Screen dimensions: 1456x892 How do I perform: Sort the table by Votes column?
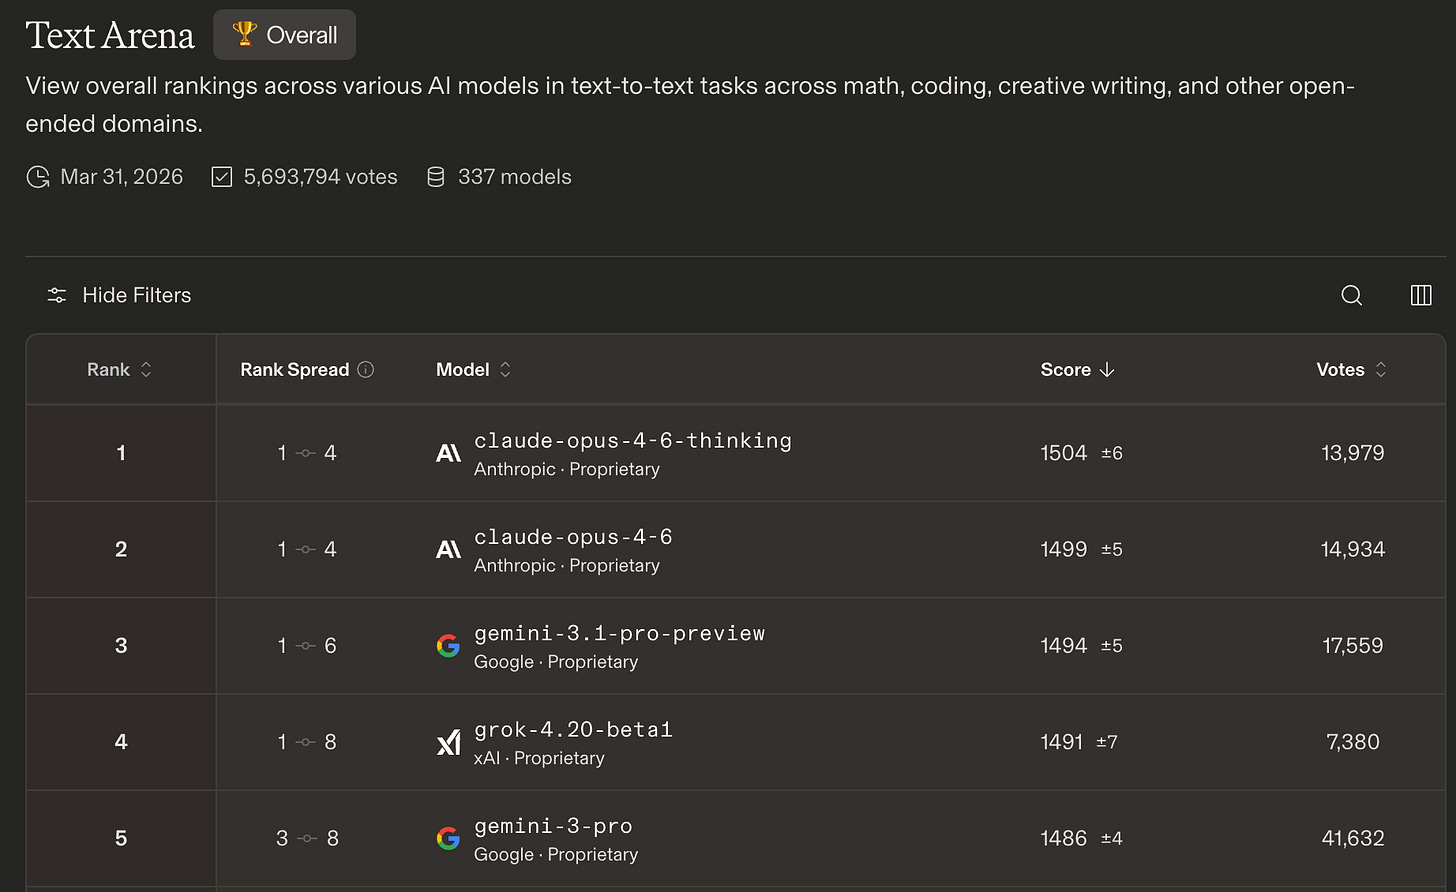1352,370
